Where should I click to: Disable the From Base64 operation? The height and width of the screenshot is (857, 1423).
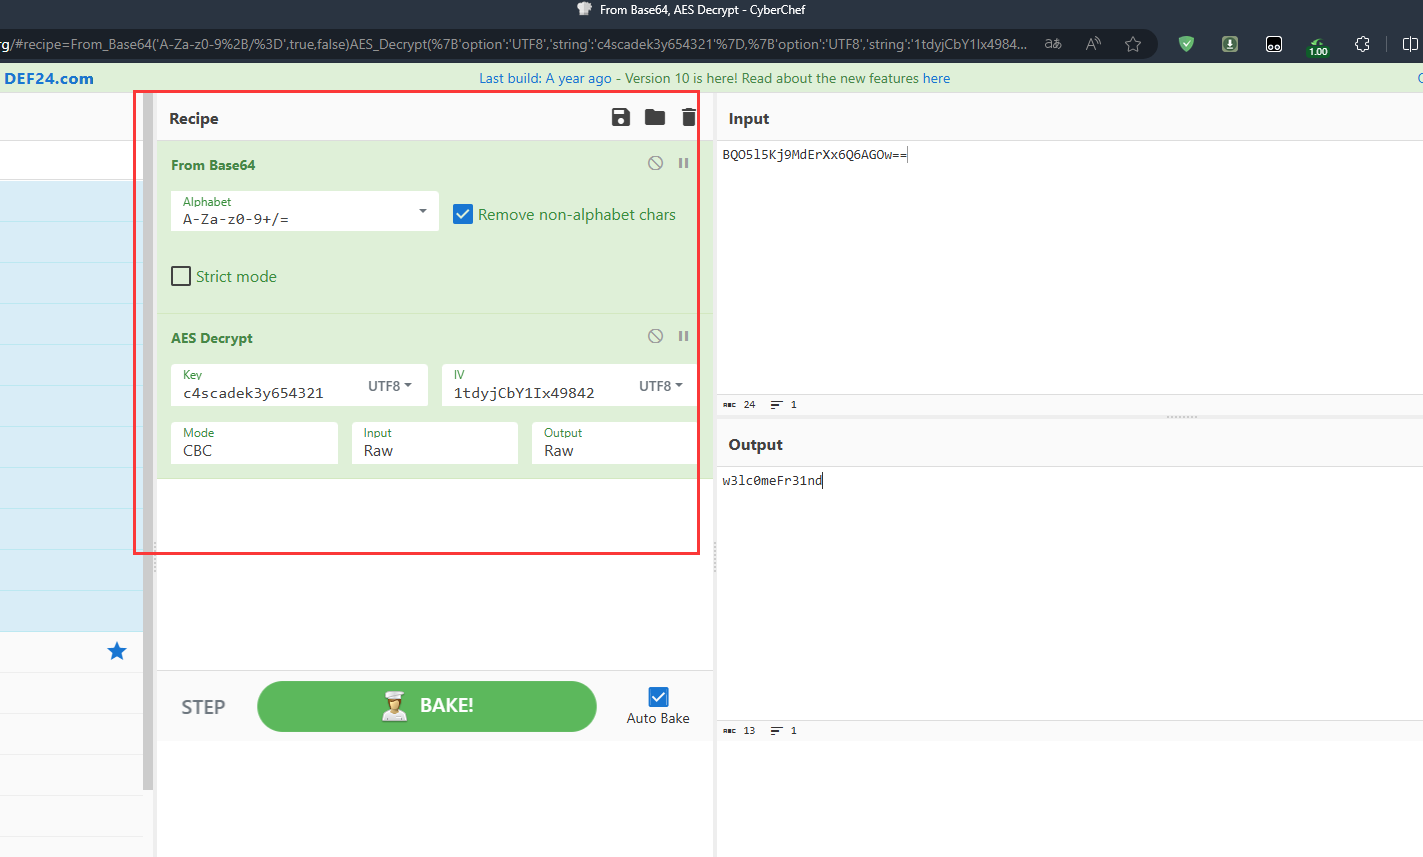coord(655,163)
